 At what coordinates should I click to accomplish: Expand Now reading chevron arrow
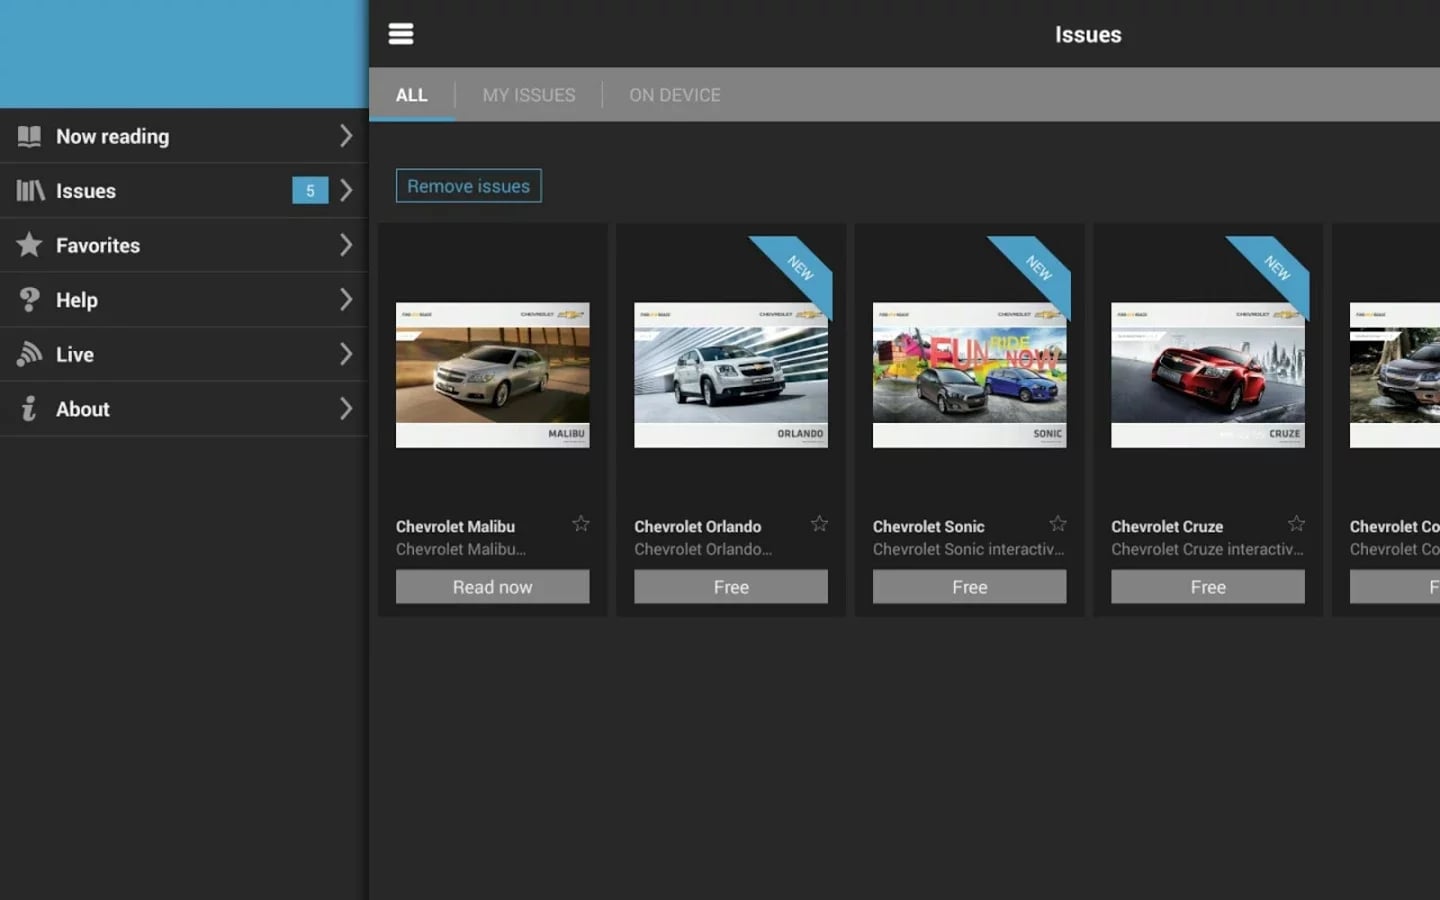(346, 135)
